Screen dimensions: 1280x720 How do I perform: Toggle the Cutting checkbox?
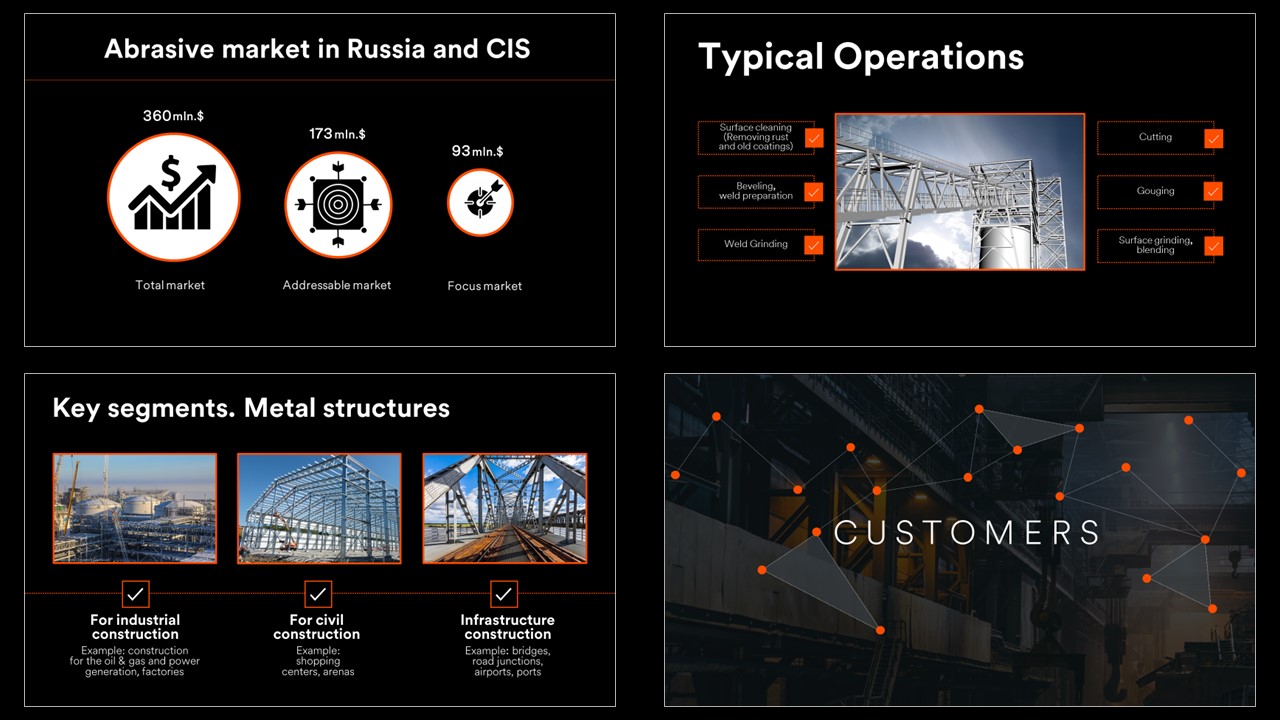click(x=1214, y=138)
